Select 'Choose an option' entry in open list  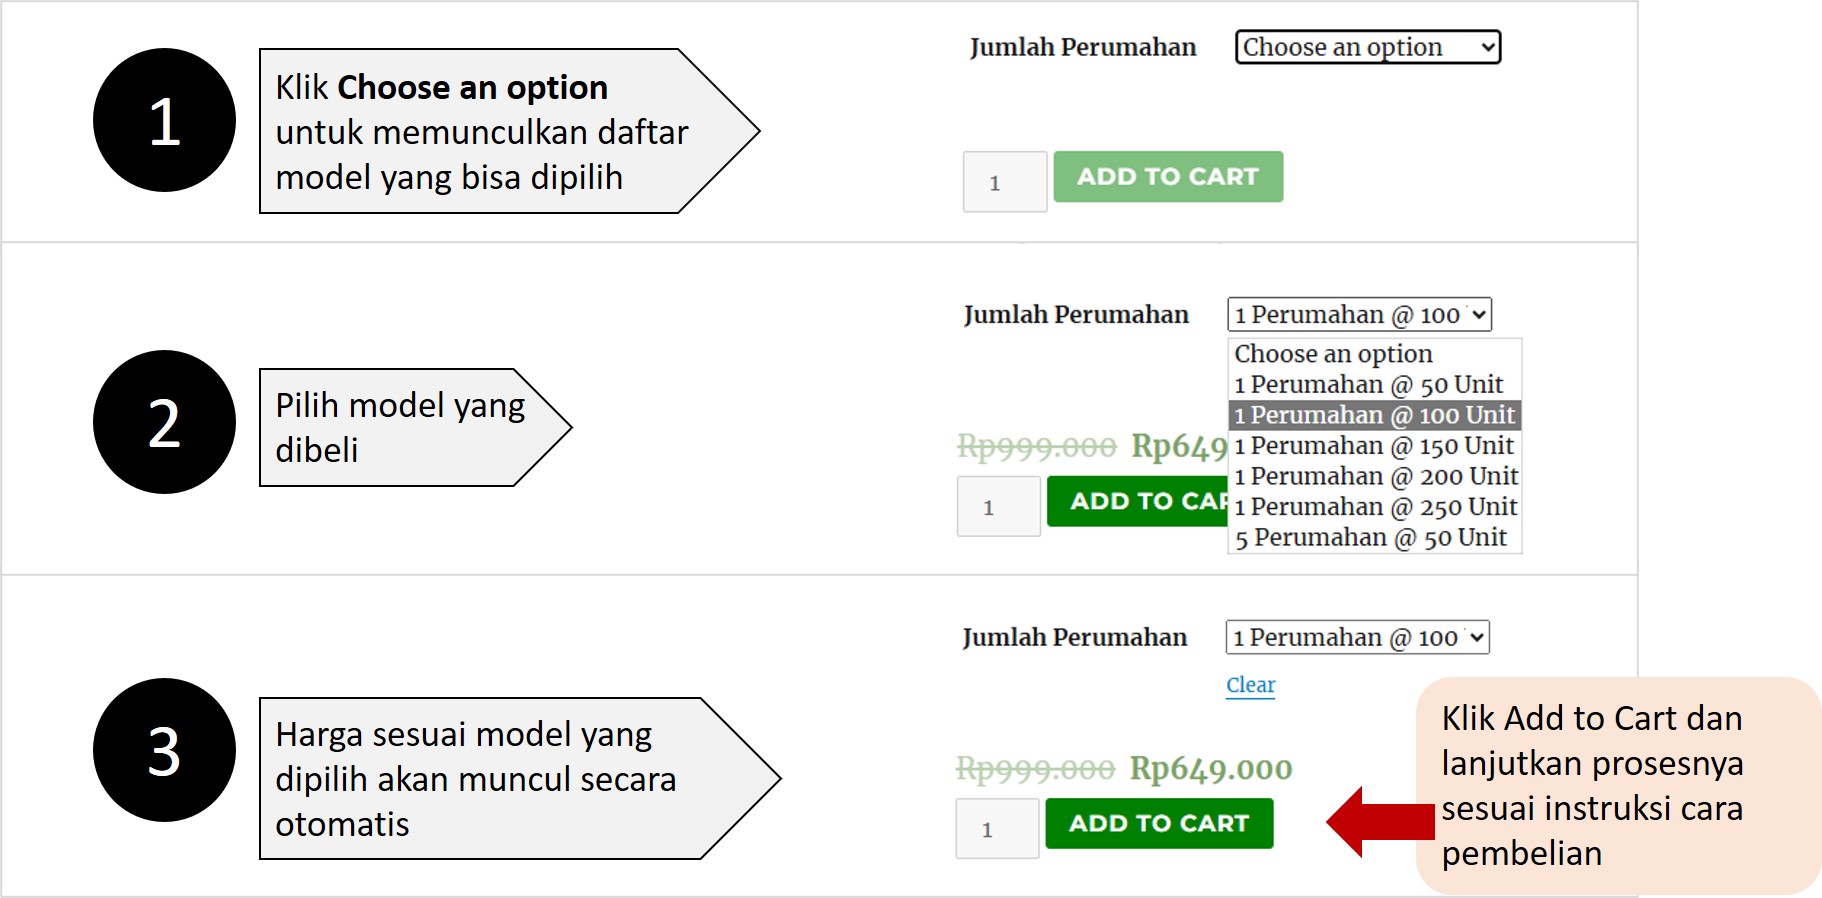tap(1333, 354)
